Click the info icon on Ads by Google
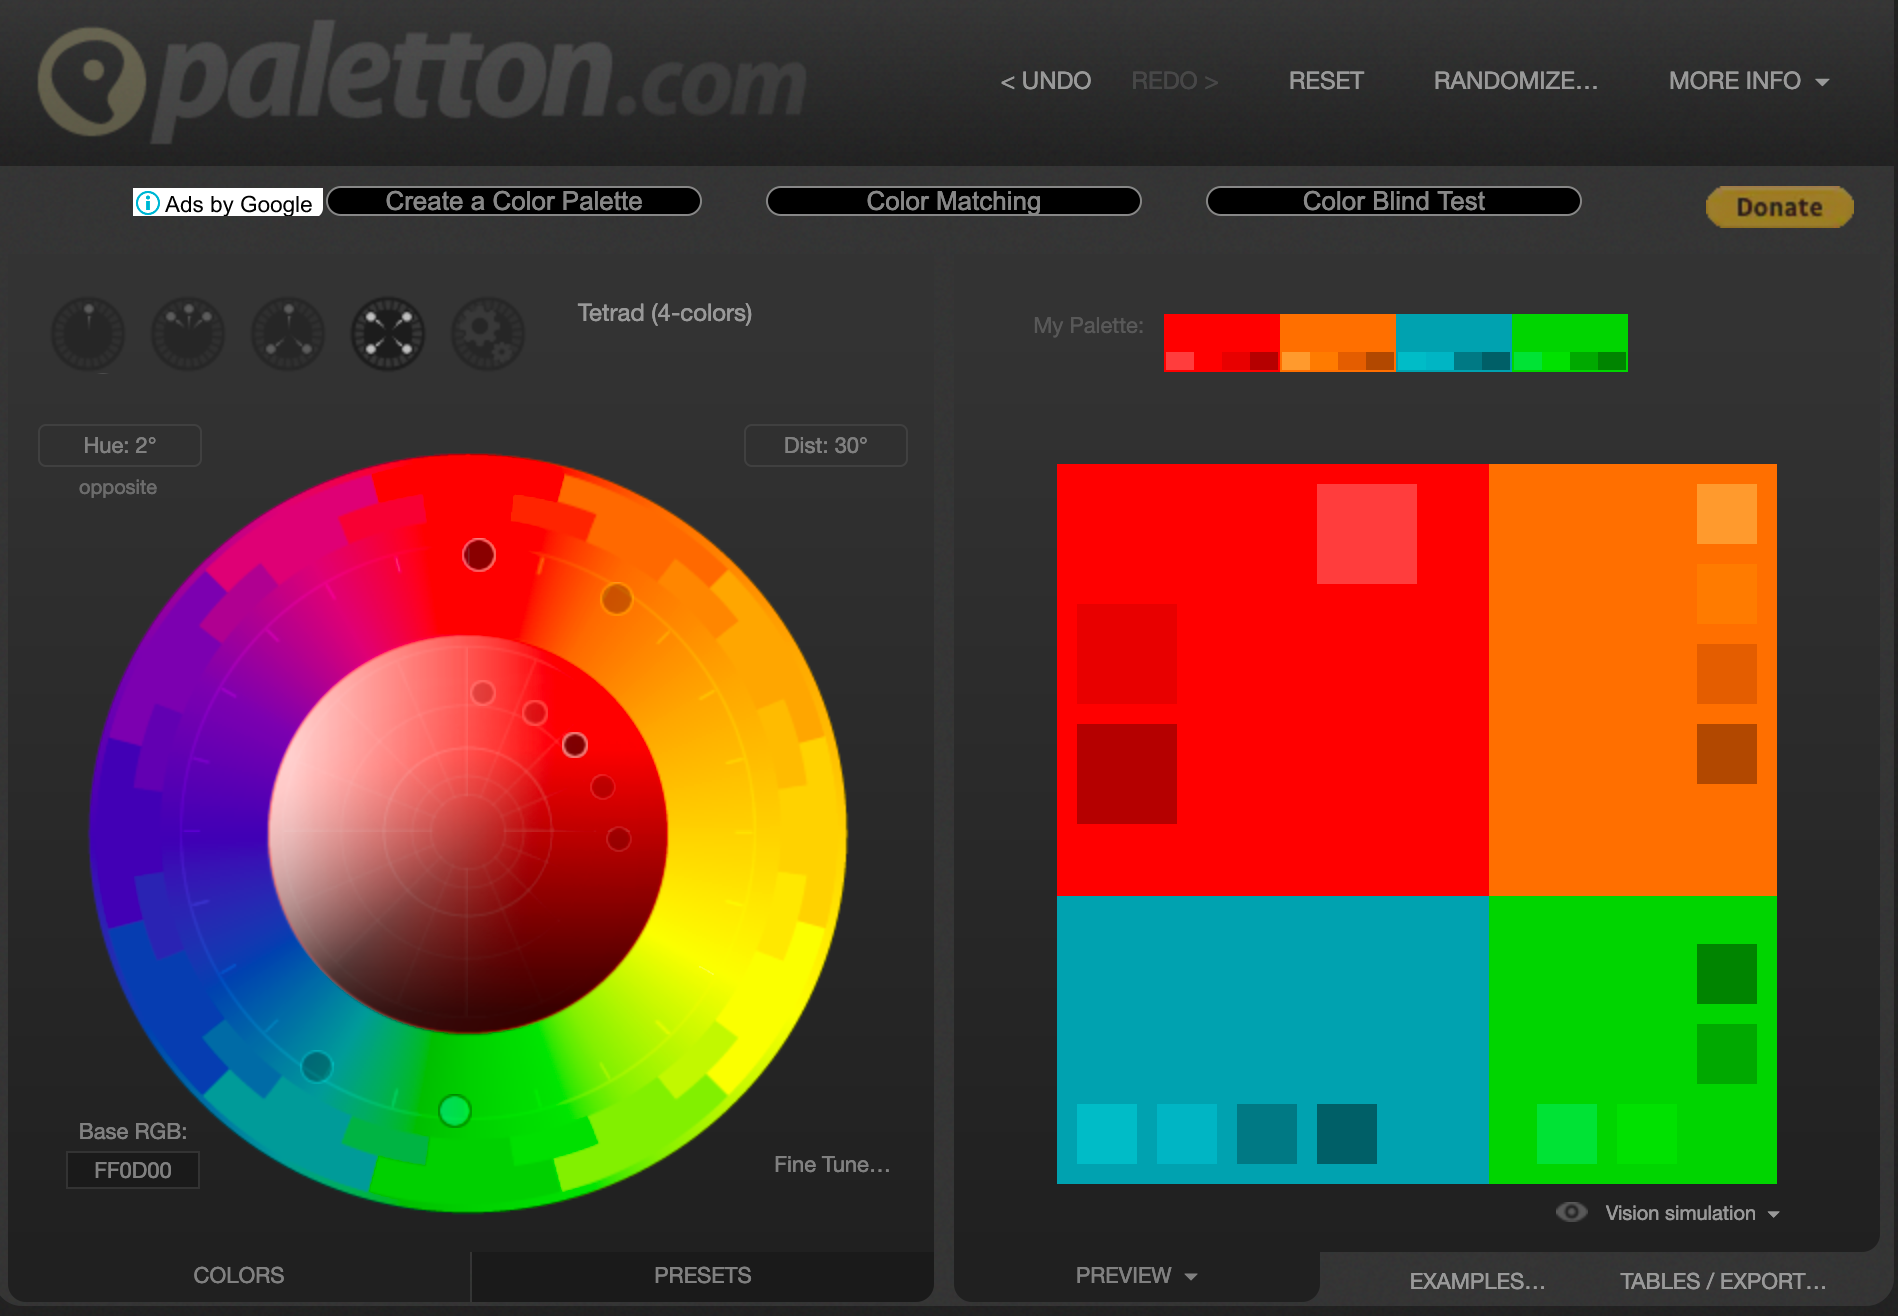 pos(148,203)
